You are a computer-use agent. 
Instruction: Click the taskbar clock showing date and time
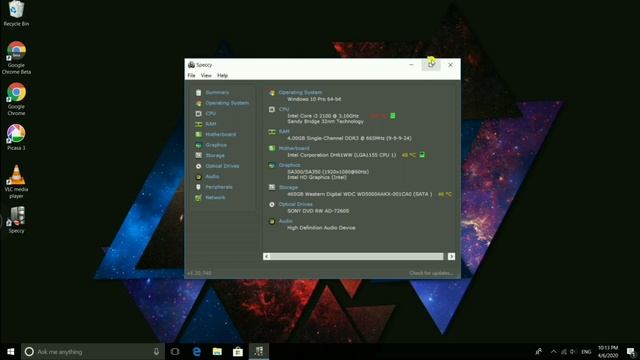(608, 351)
